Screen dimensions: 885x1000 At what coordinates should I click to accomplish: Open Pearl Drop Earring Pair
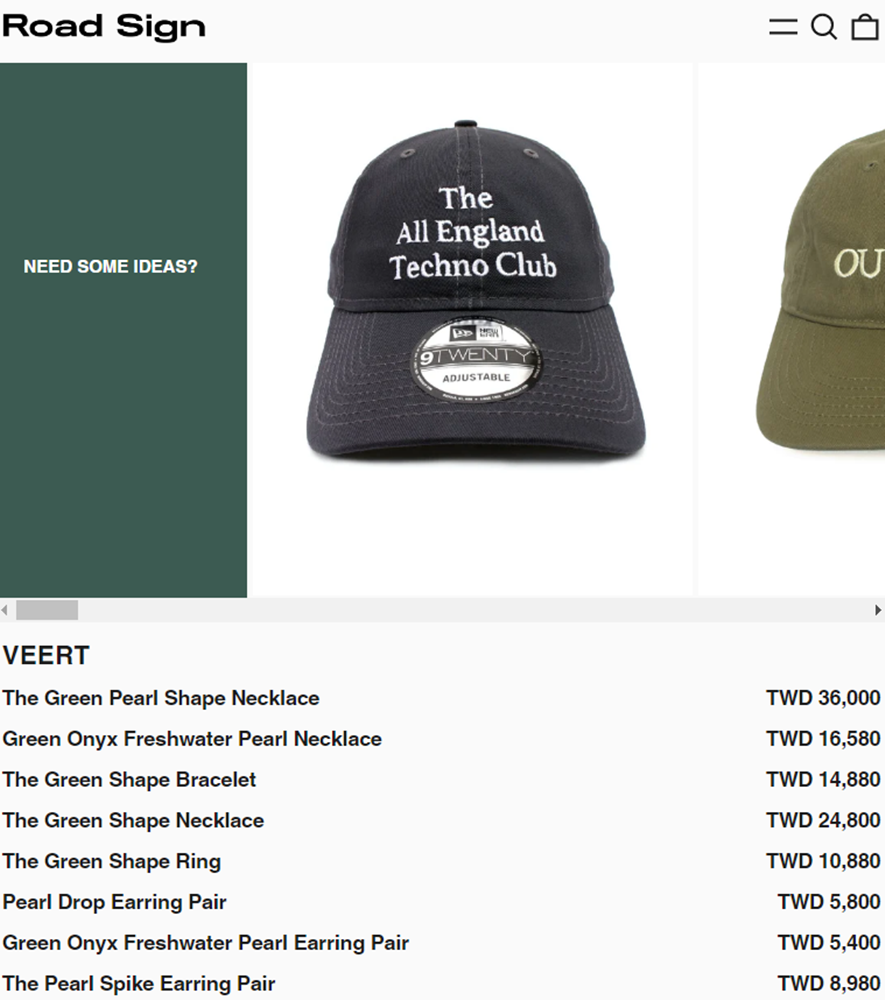(115, 902)
